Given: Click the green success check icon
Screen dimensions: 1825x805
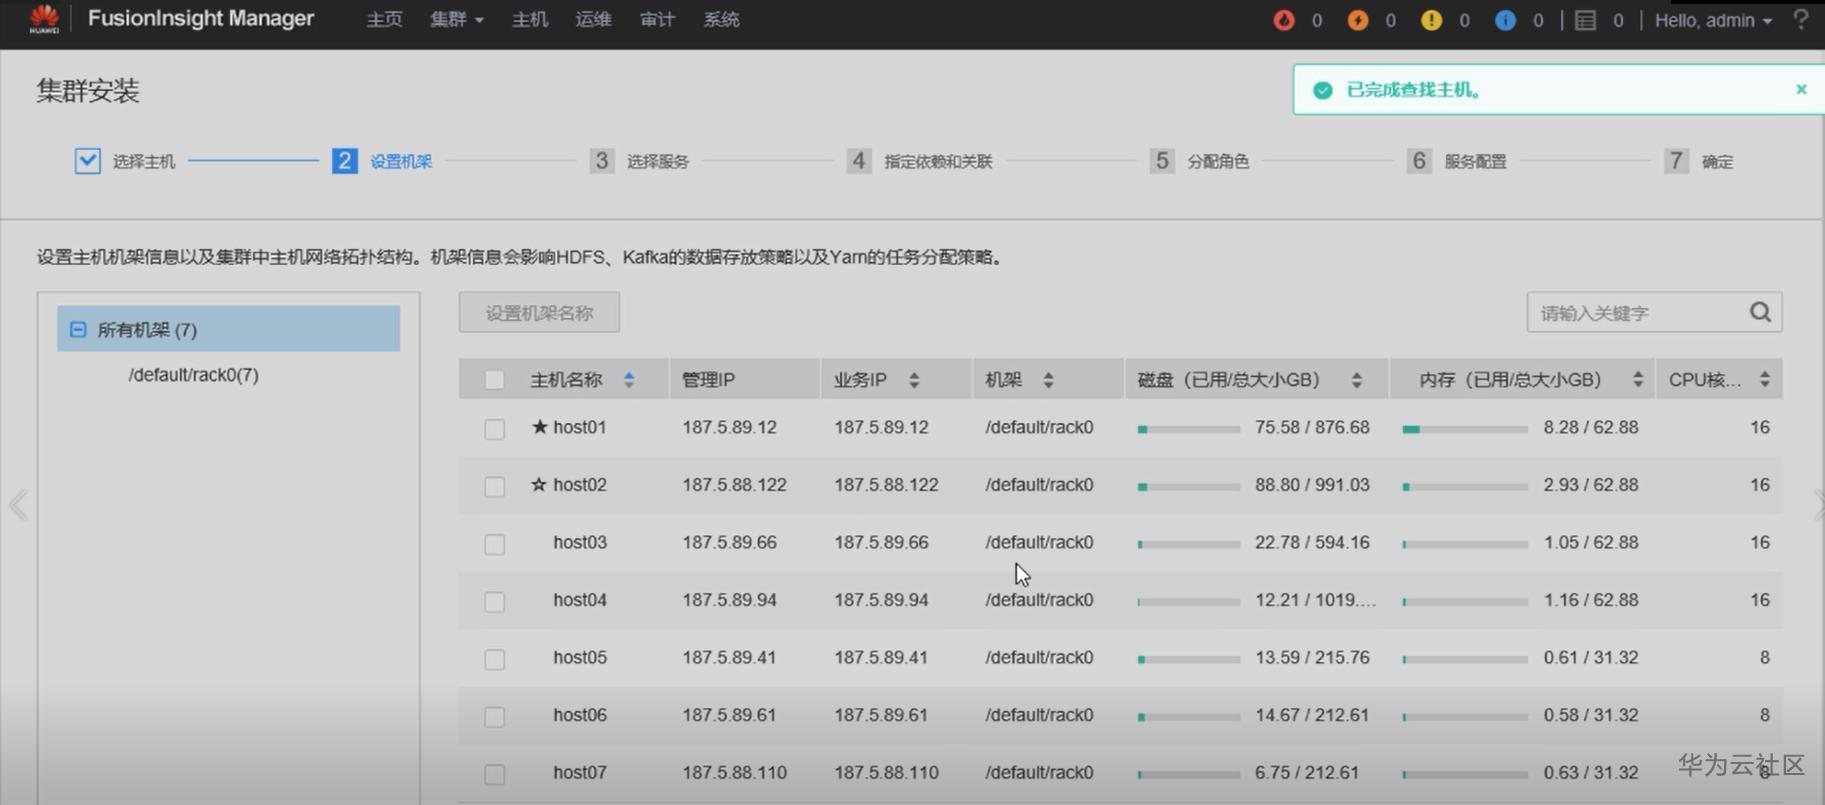Looking at the screenshot, I should tap(1322, 90).
